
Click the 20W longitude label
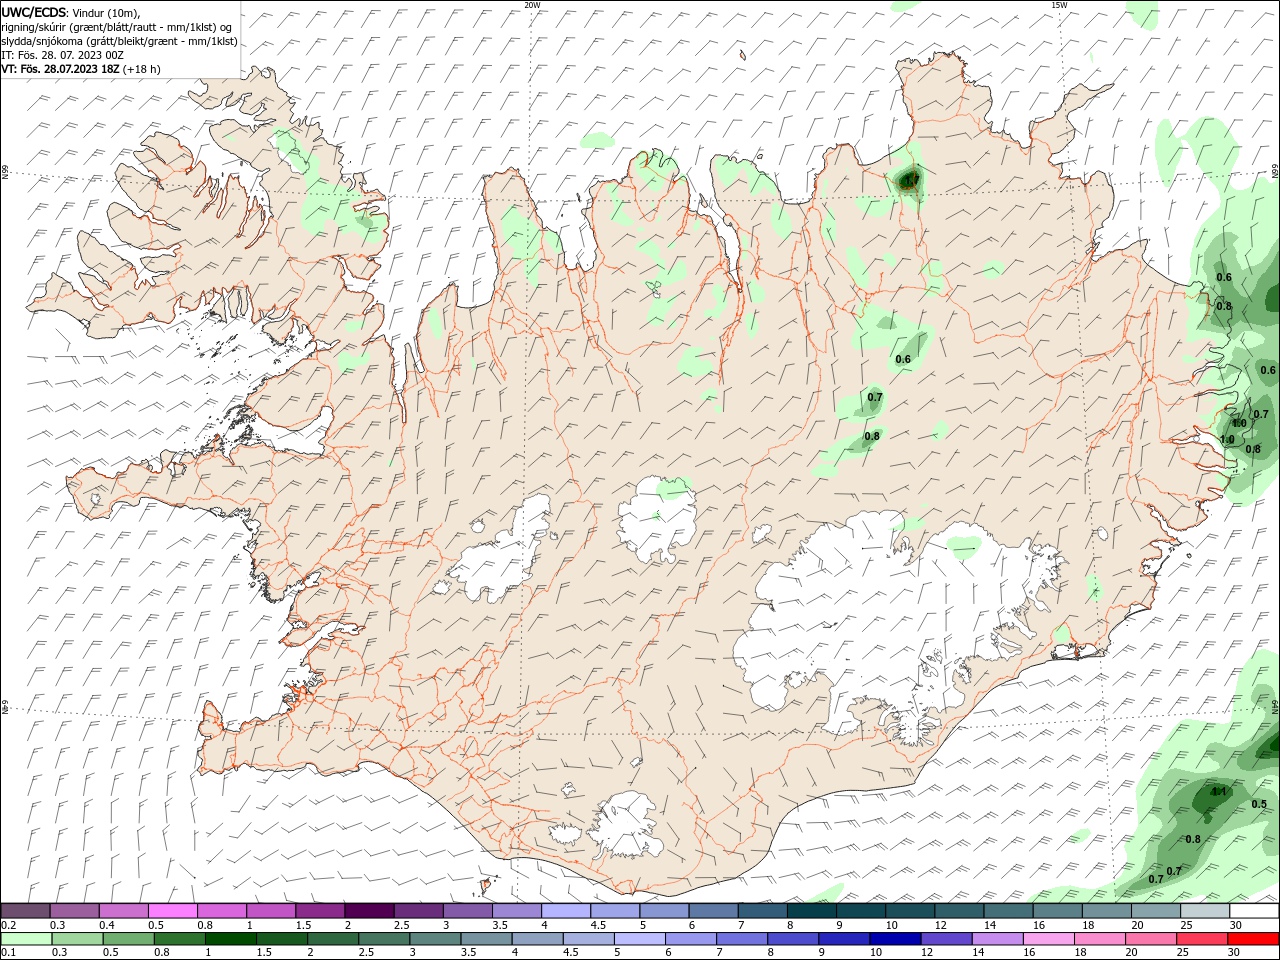point(532,5)
